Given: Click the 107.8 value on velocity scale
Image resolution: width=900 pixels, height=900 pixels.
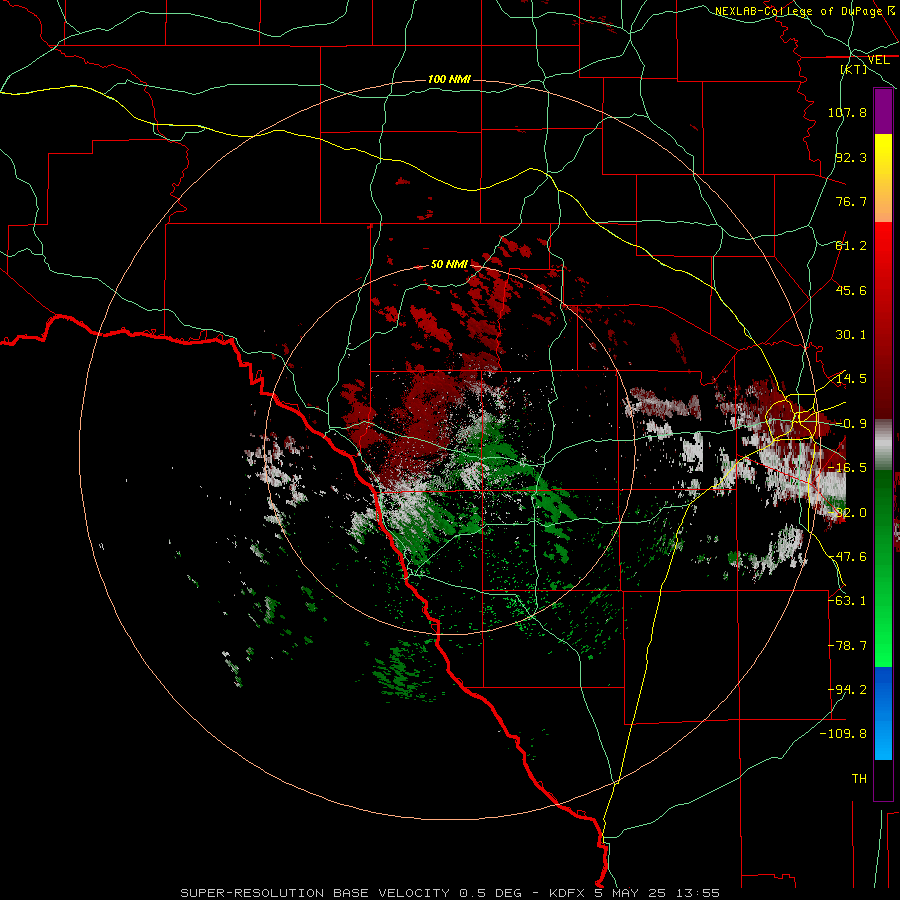Looking at the screenshot, I should coord(847,112).
